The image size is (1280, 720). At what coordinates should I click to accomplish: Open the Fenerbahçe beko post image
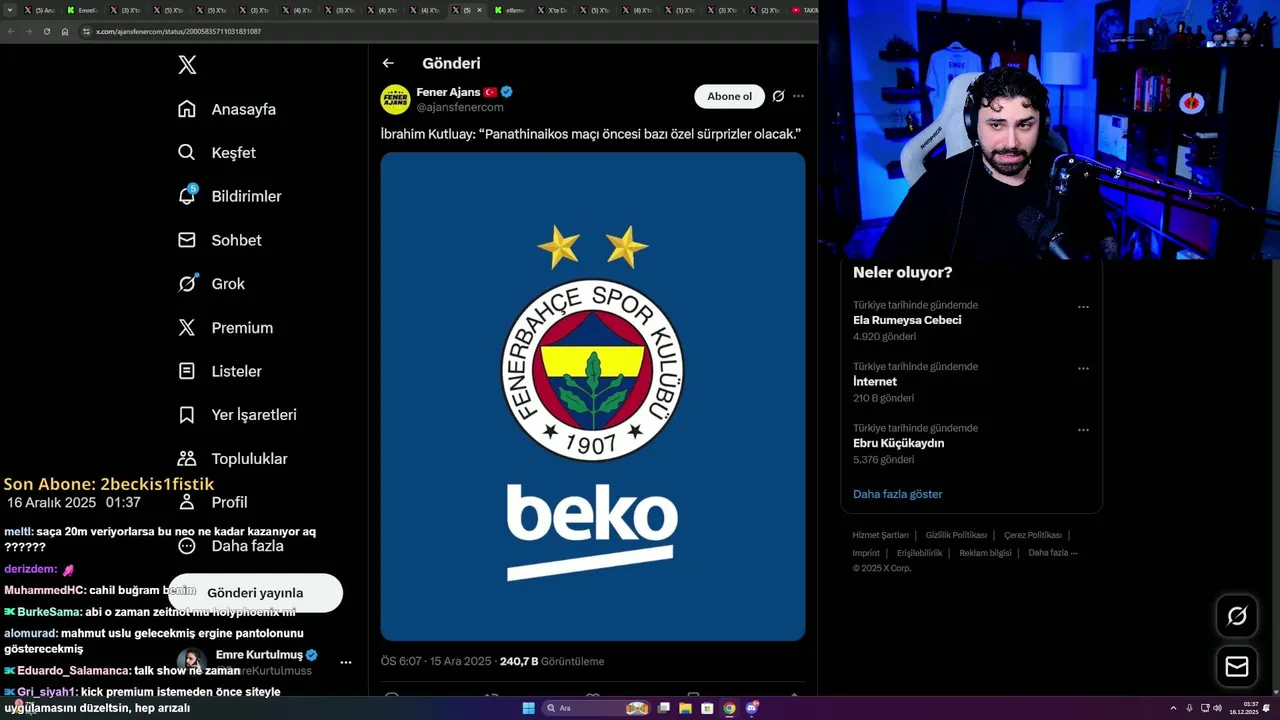click(x=593, y=396)
